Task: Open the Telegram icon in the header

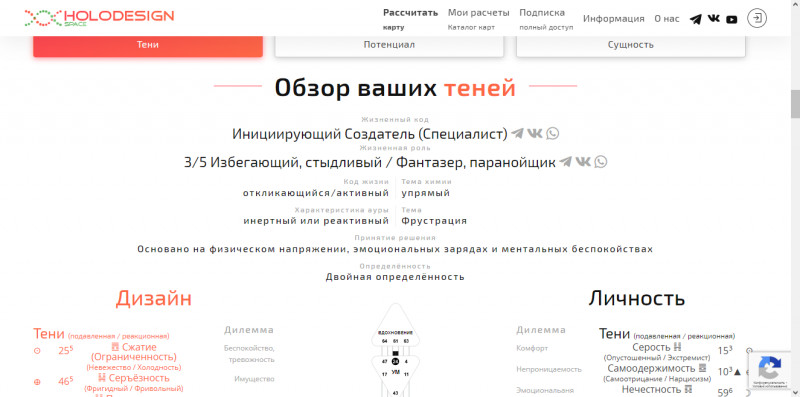Action: pyautogui.click(x=695, y=19)
